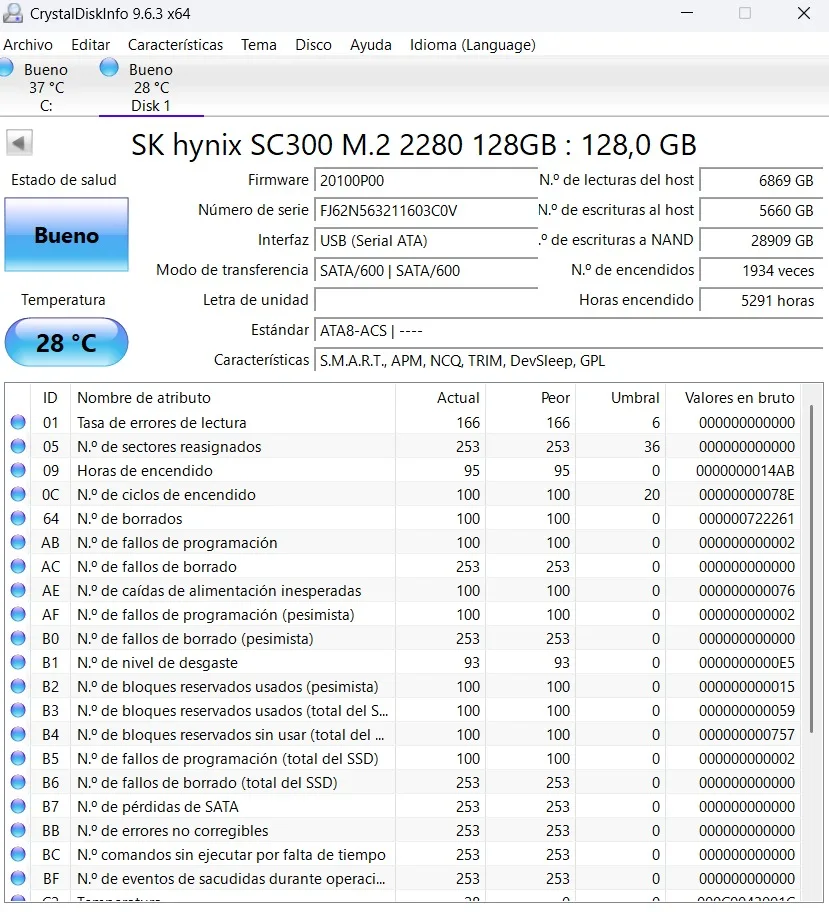Click the status dot for attribute AE
This screenshot has width=829, height=912.
18,590
